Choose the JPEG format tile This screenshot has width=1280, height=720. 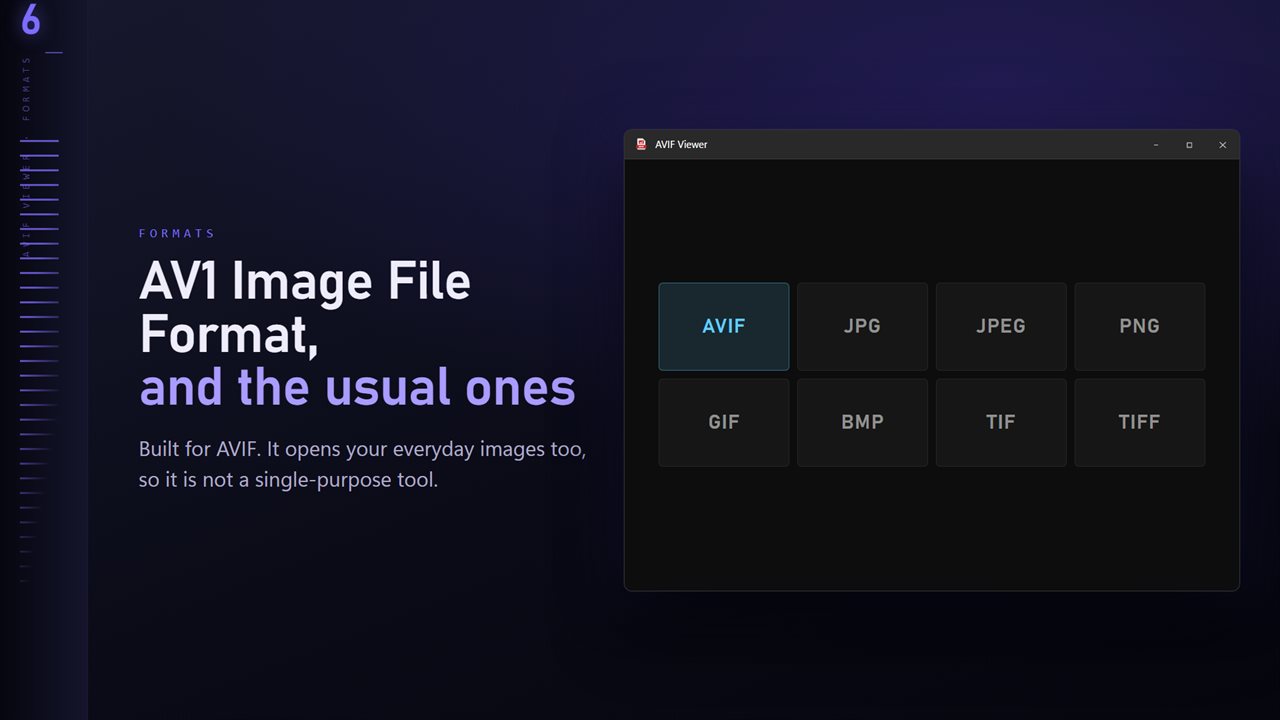pyautogui.click(x=1001, y=326)
